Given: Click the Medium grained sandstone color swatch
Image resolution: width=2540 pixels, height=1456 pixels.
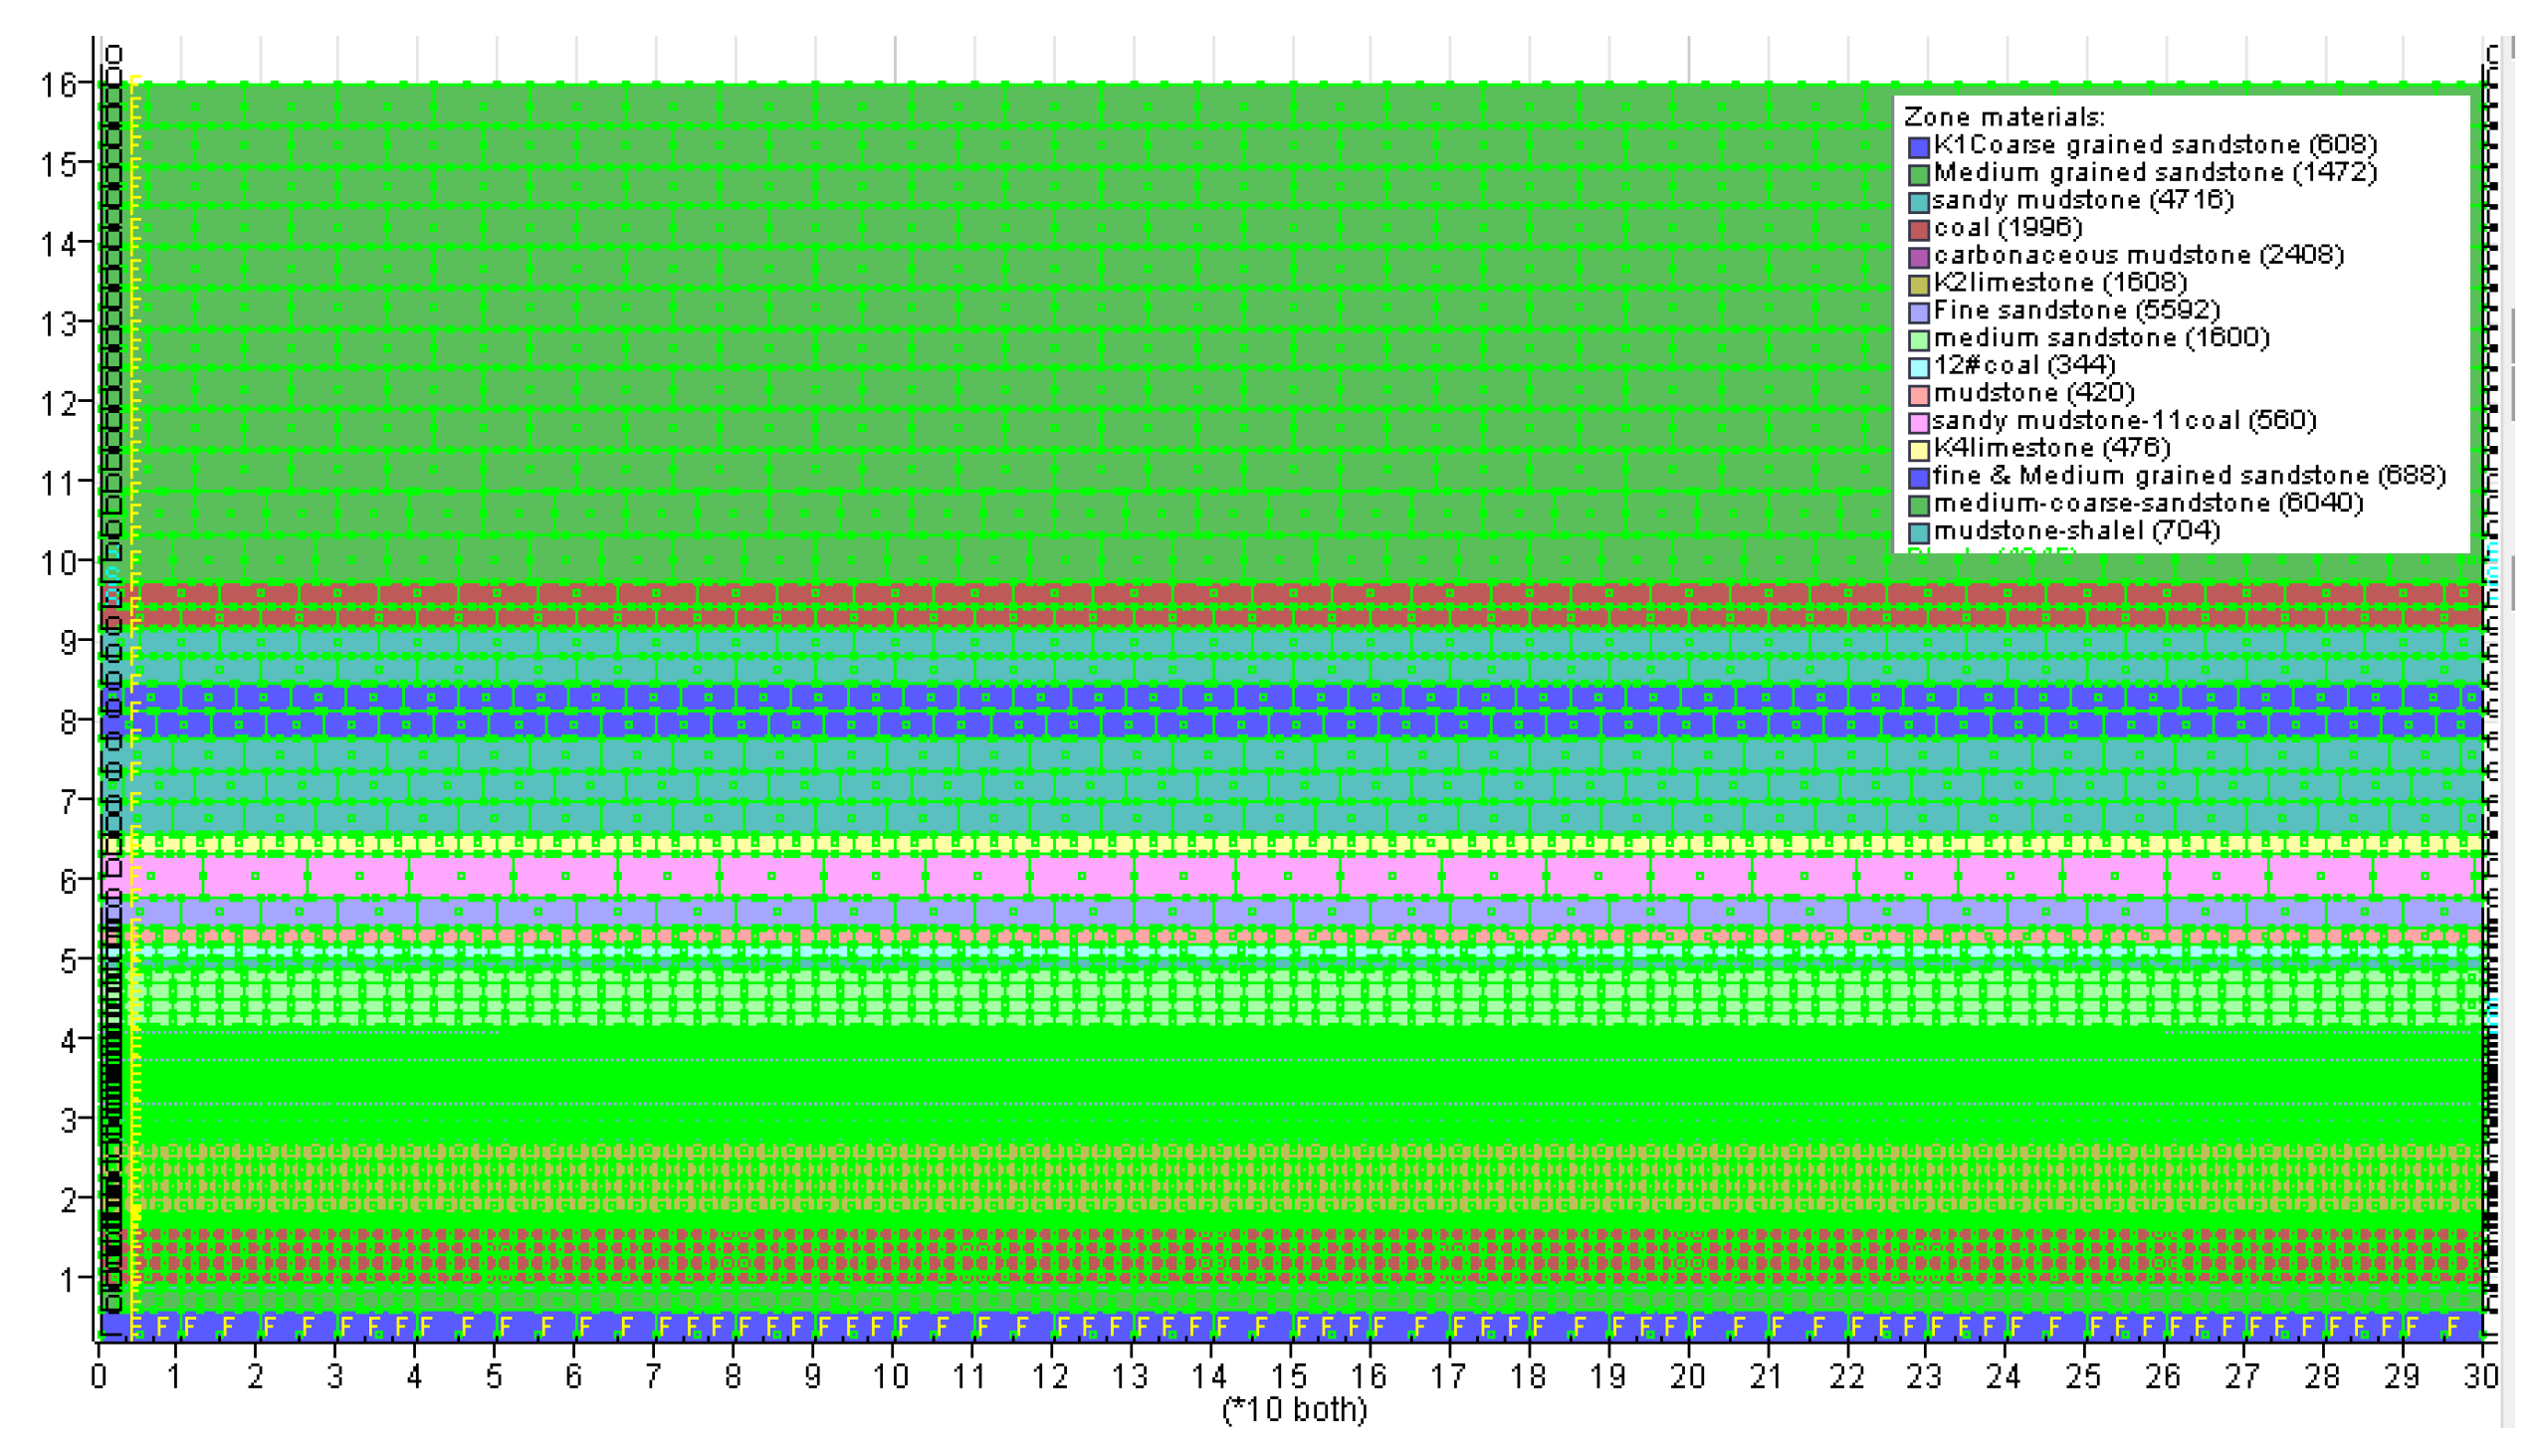Looking at the screenshot, I should coord(1918,175).
